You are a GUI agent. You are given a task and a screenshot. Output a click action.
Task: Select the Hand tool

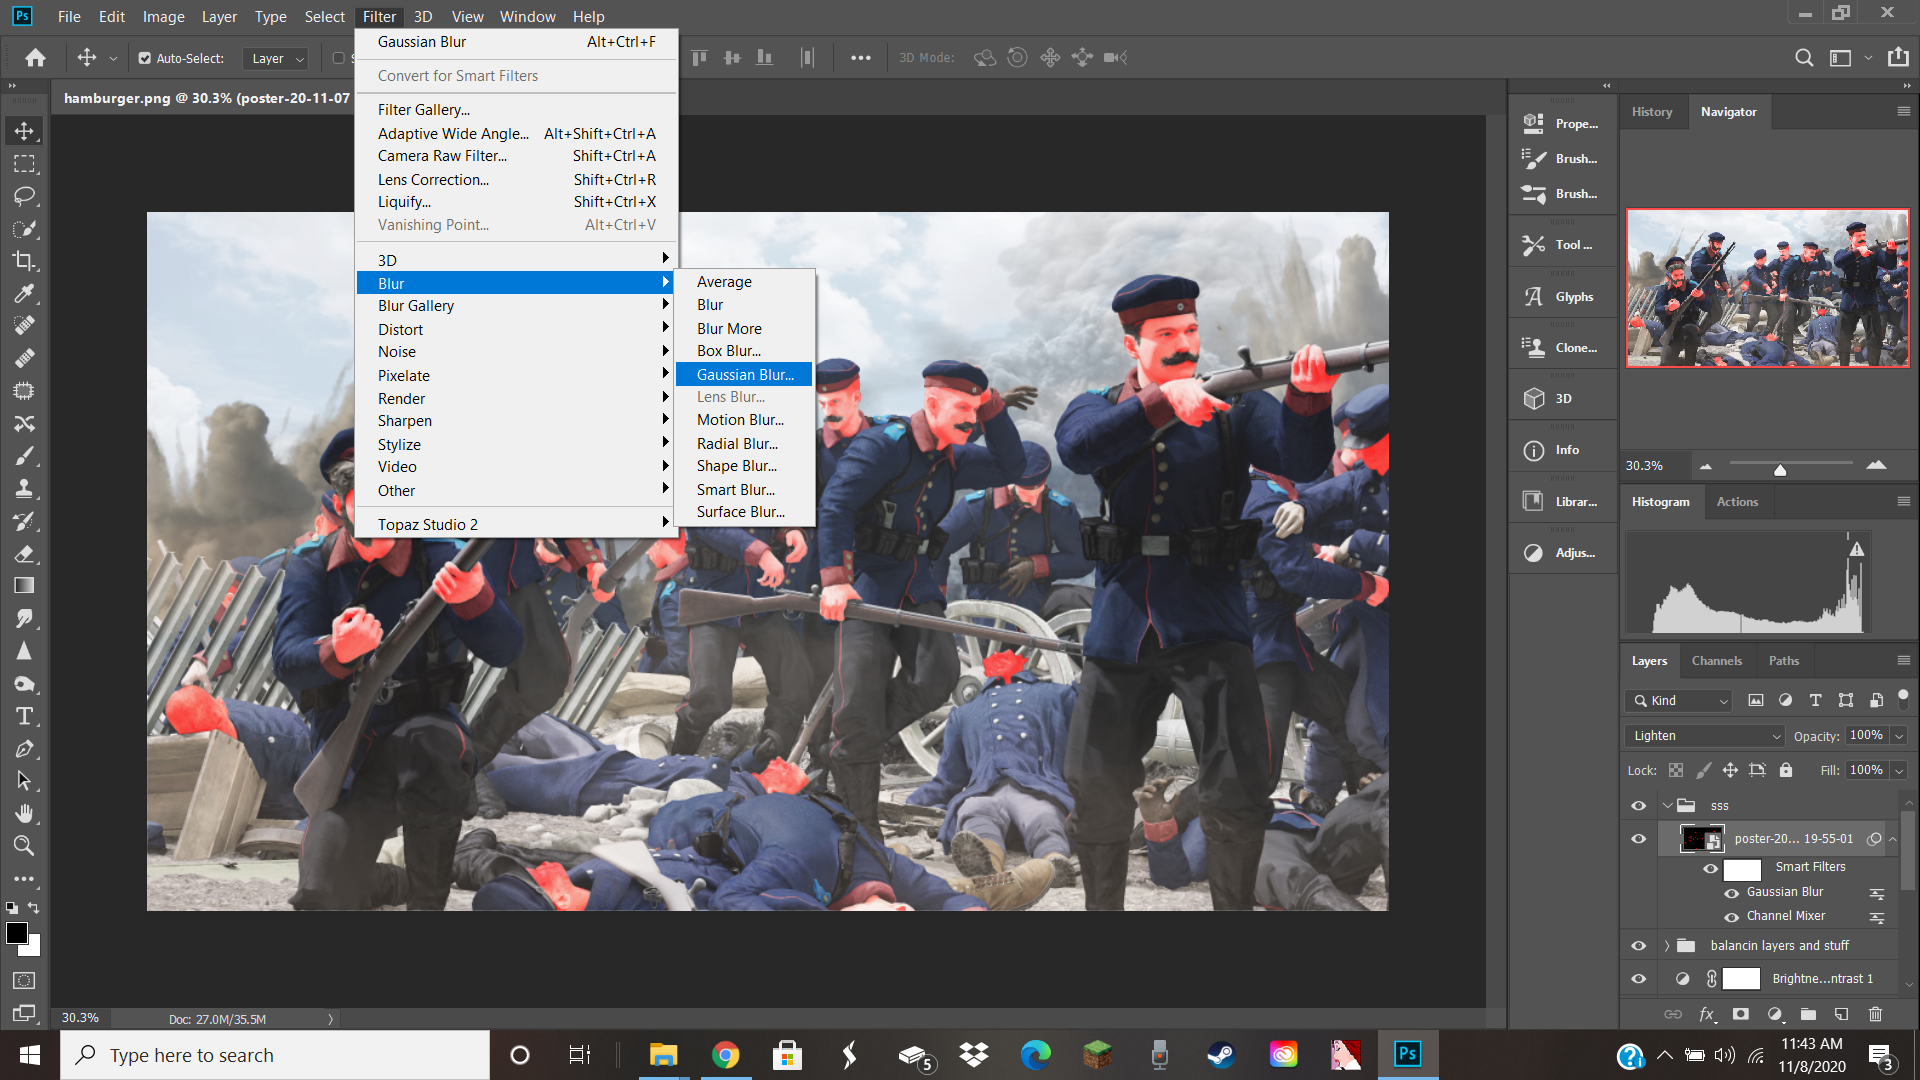[24, 813]
